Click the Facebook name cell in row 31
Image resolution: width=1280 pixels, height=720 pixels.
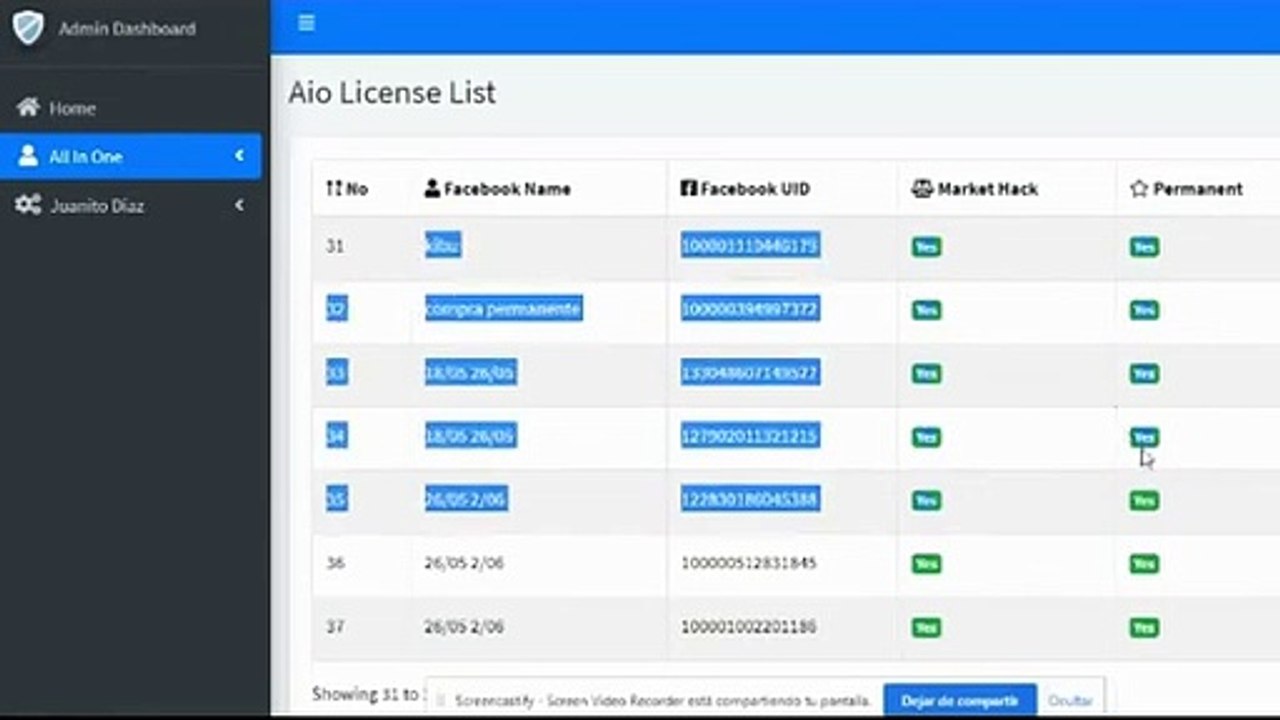pos(443,245)
